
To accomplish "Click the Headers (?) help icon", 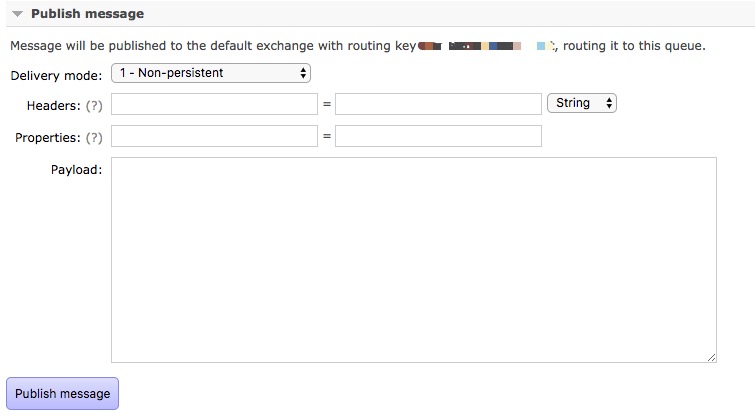I will (94, 105).
